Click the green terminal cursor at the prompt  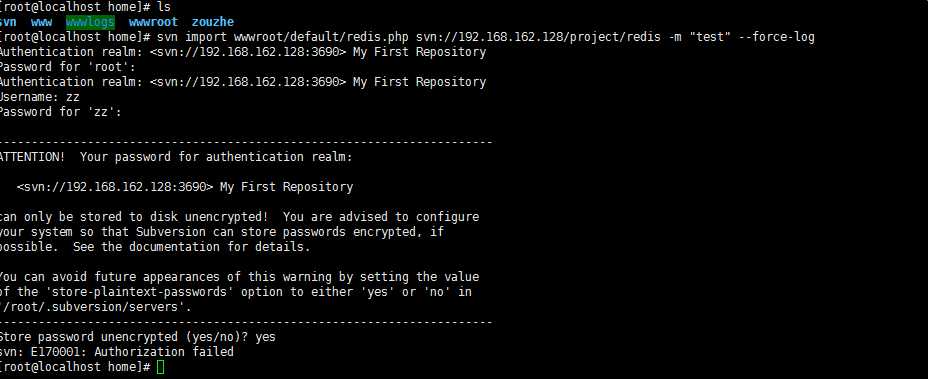pyautogui.click(x=160, y=367)
